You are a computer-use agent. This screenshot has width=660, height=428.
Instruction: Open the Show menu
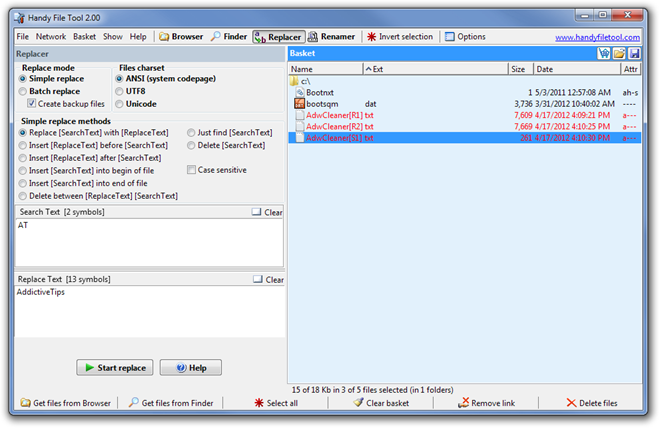(x=113, y=37)
